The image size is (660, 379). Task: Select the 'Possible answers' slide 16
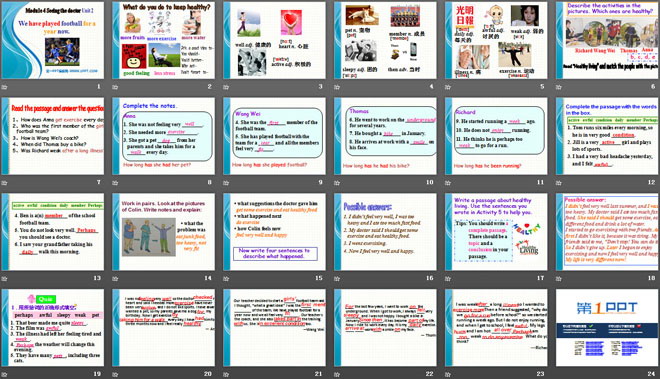(x=385, y=232)
